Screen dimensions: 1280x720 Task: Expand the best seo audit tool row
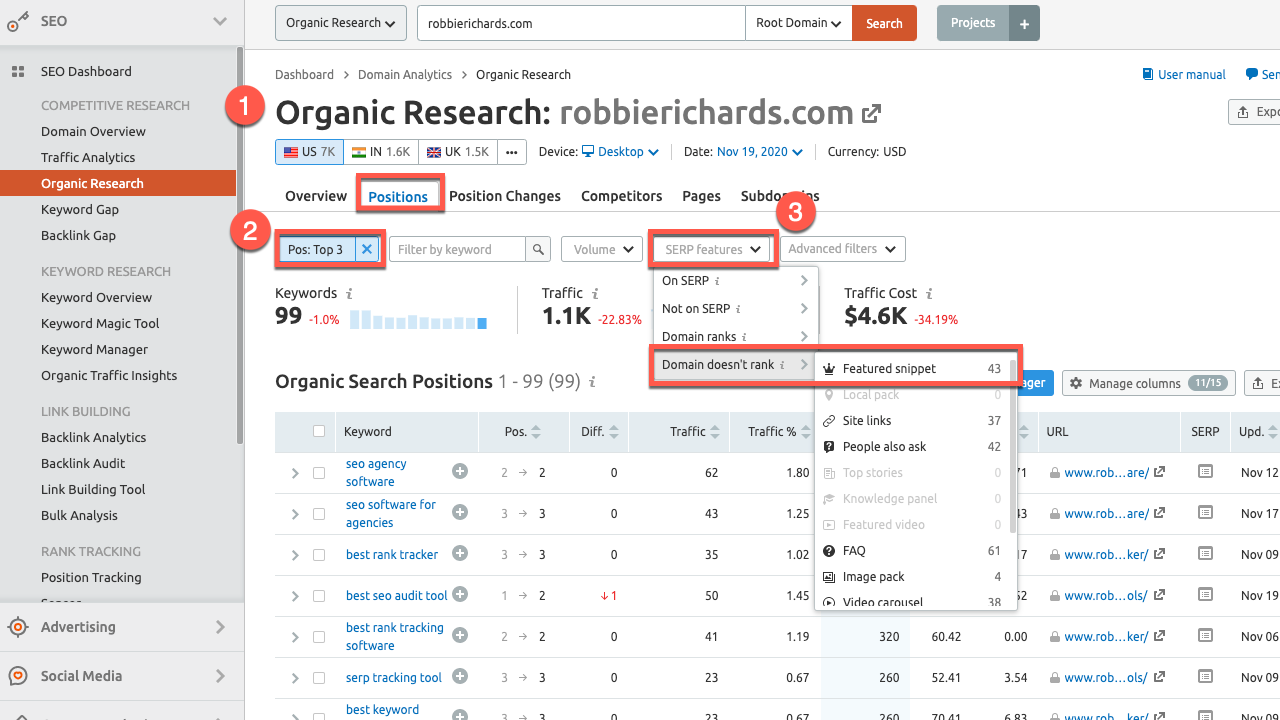tap(295, 596)
